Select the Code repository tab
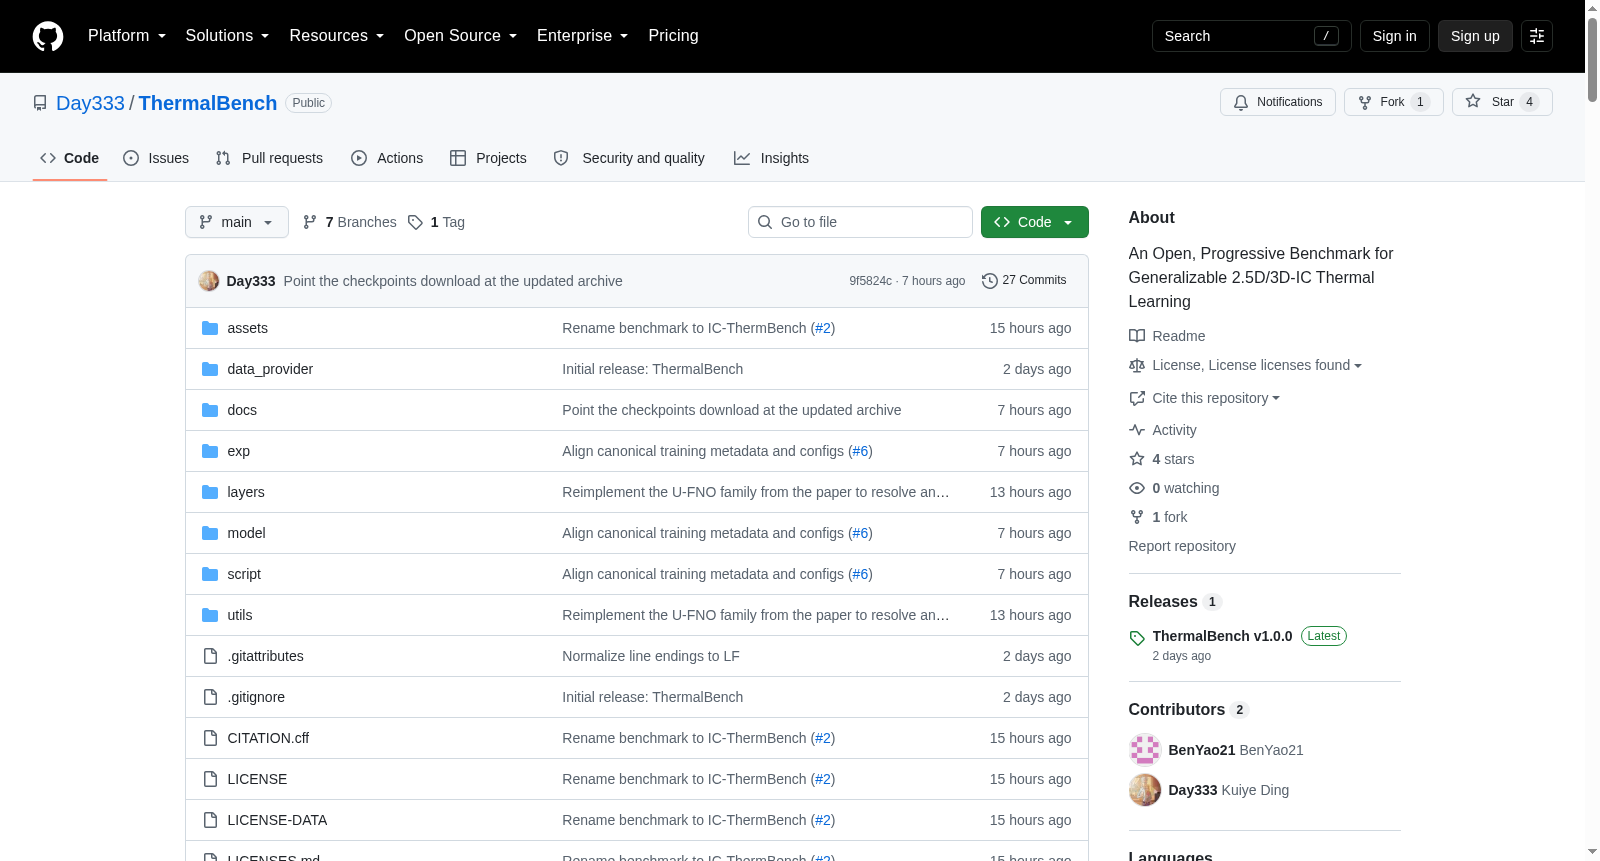 (70, 158)
